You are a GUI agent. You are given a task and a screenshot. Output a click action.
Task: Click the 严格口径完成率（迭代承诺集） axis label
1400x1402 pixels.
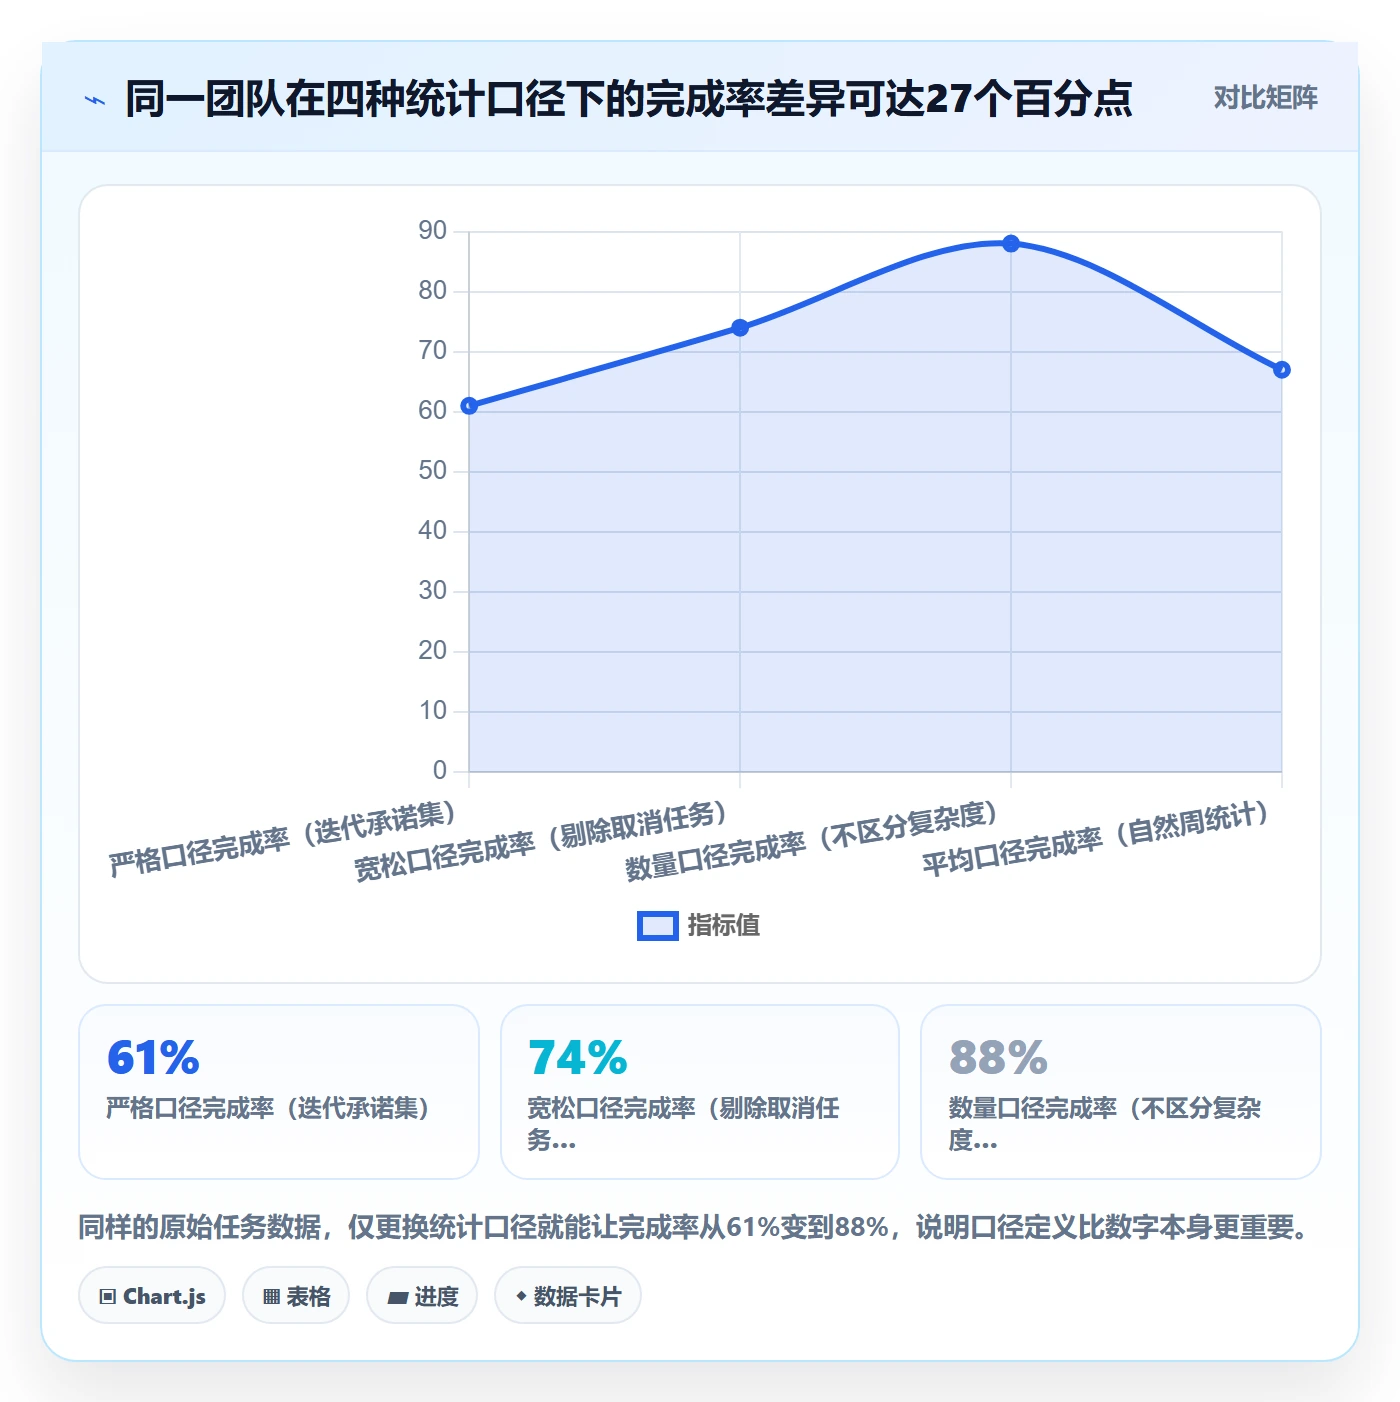pos(282,839)
